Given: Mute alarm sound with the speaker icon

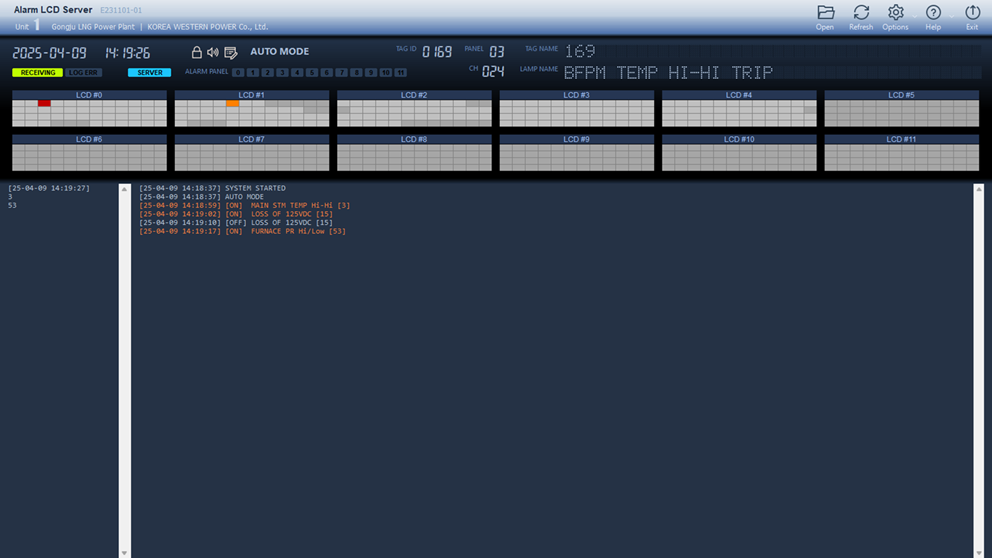Looking at the screenshot, I should (213, 52).
